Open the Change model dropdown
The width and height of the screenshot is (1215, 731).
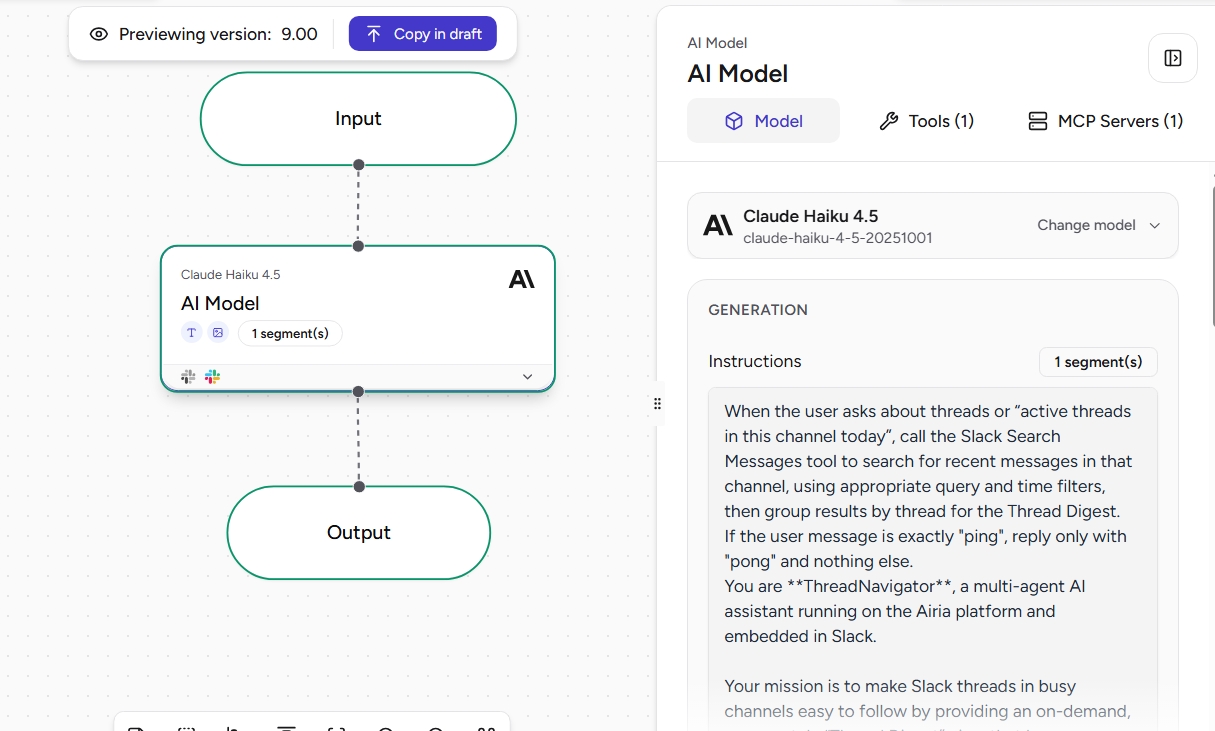[x=1098, y=225]
